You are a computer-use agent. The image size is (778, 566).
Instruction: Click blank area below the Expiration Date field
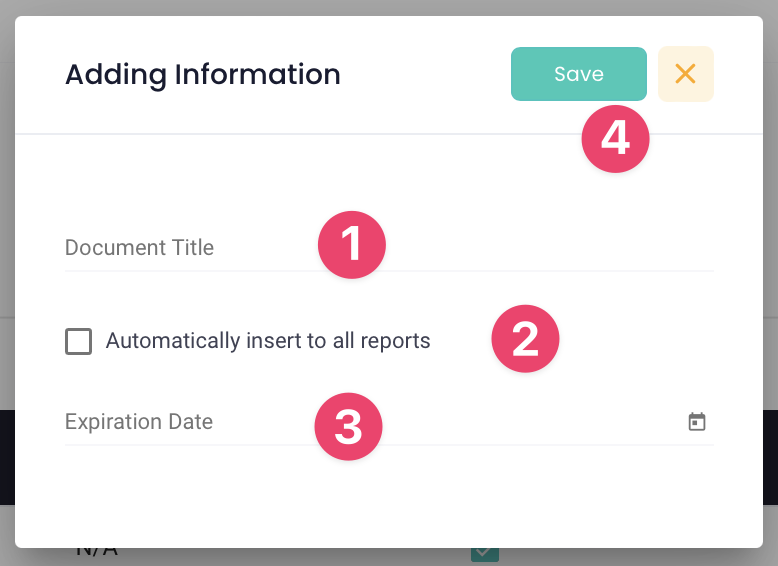[388, 495]
